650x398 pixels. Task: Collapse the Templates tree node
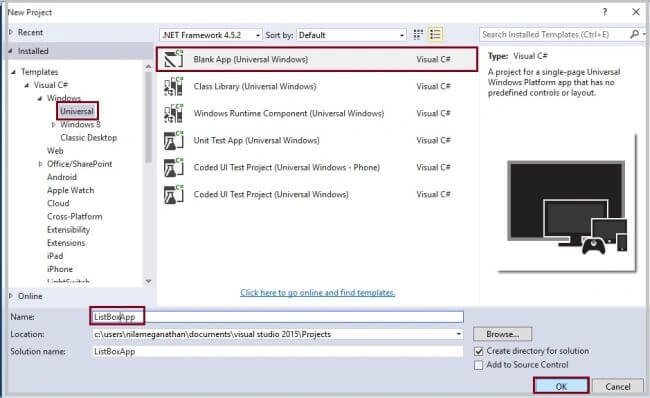coord(13,72)
